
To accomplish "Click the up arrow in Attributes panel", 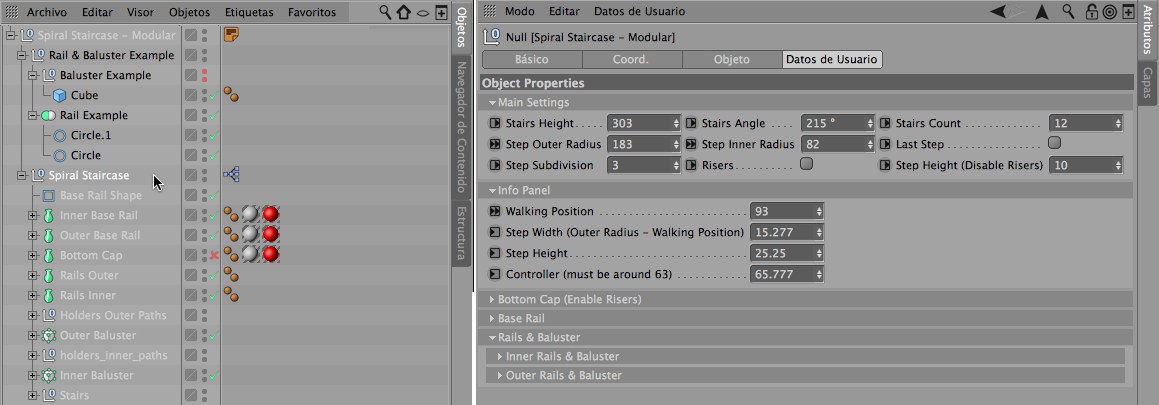I will click(1042, 12).
